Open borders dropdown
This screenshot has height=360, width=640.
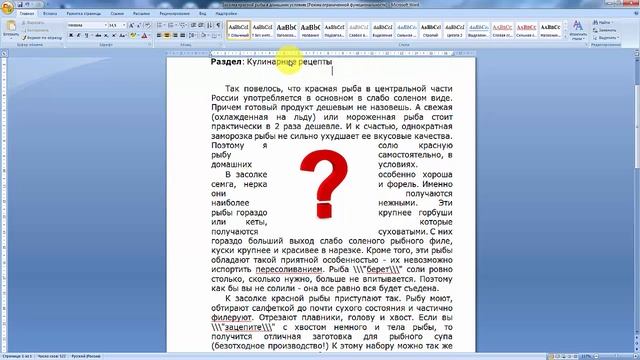[x=215, y=36]
